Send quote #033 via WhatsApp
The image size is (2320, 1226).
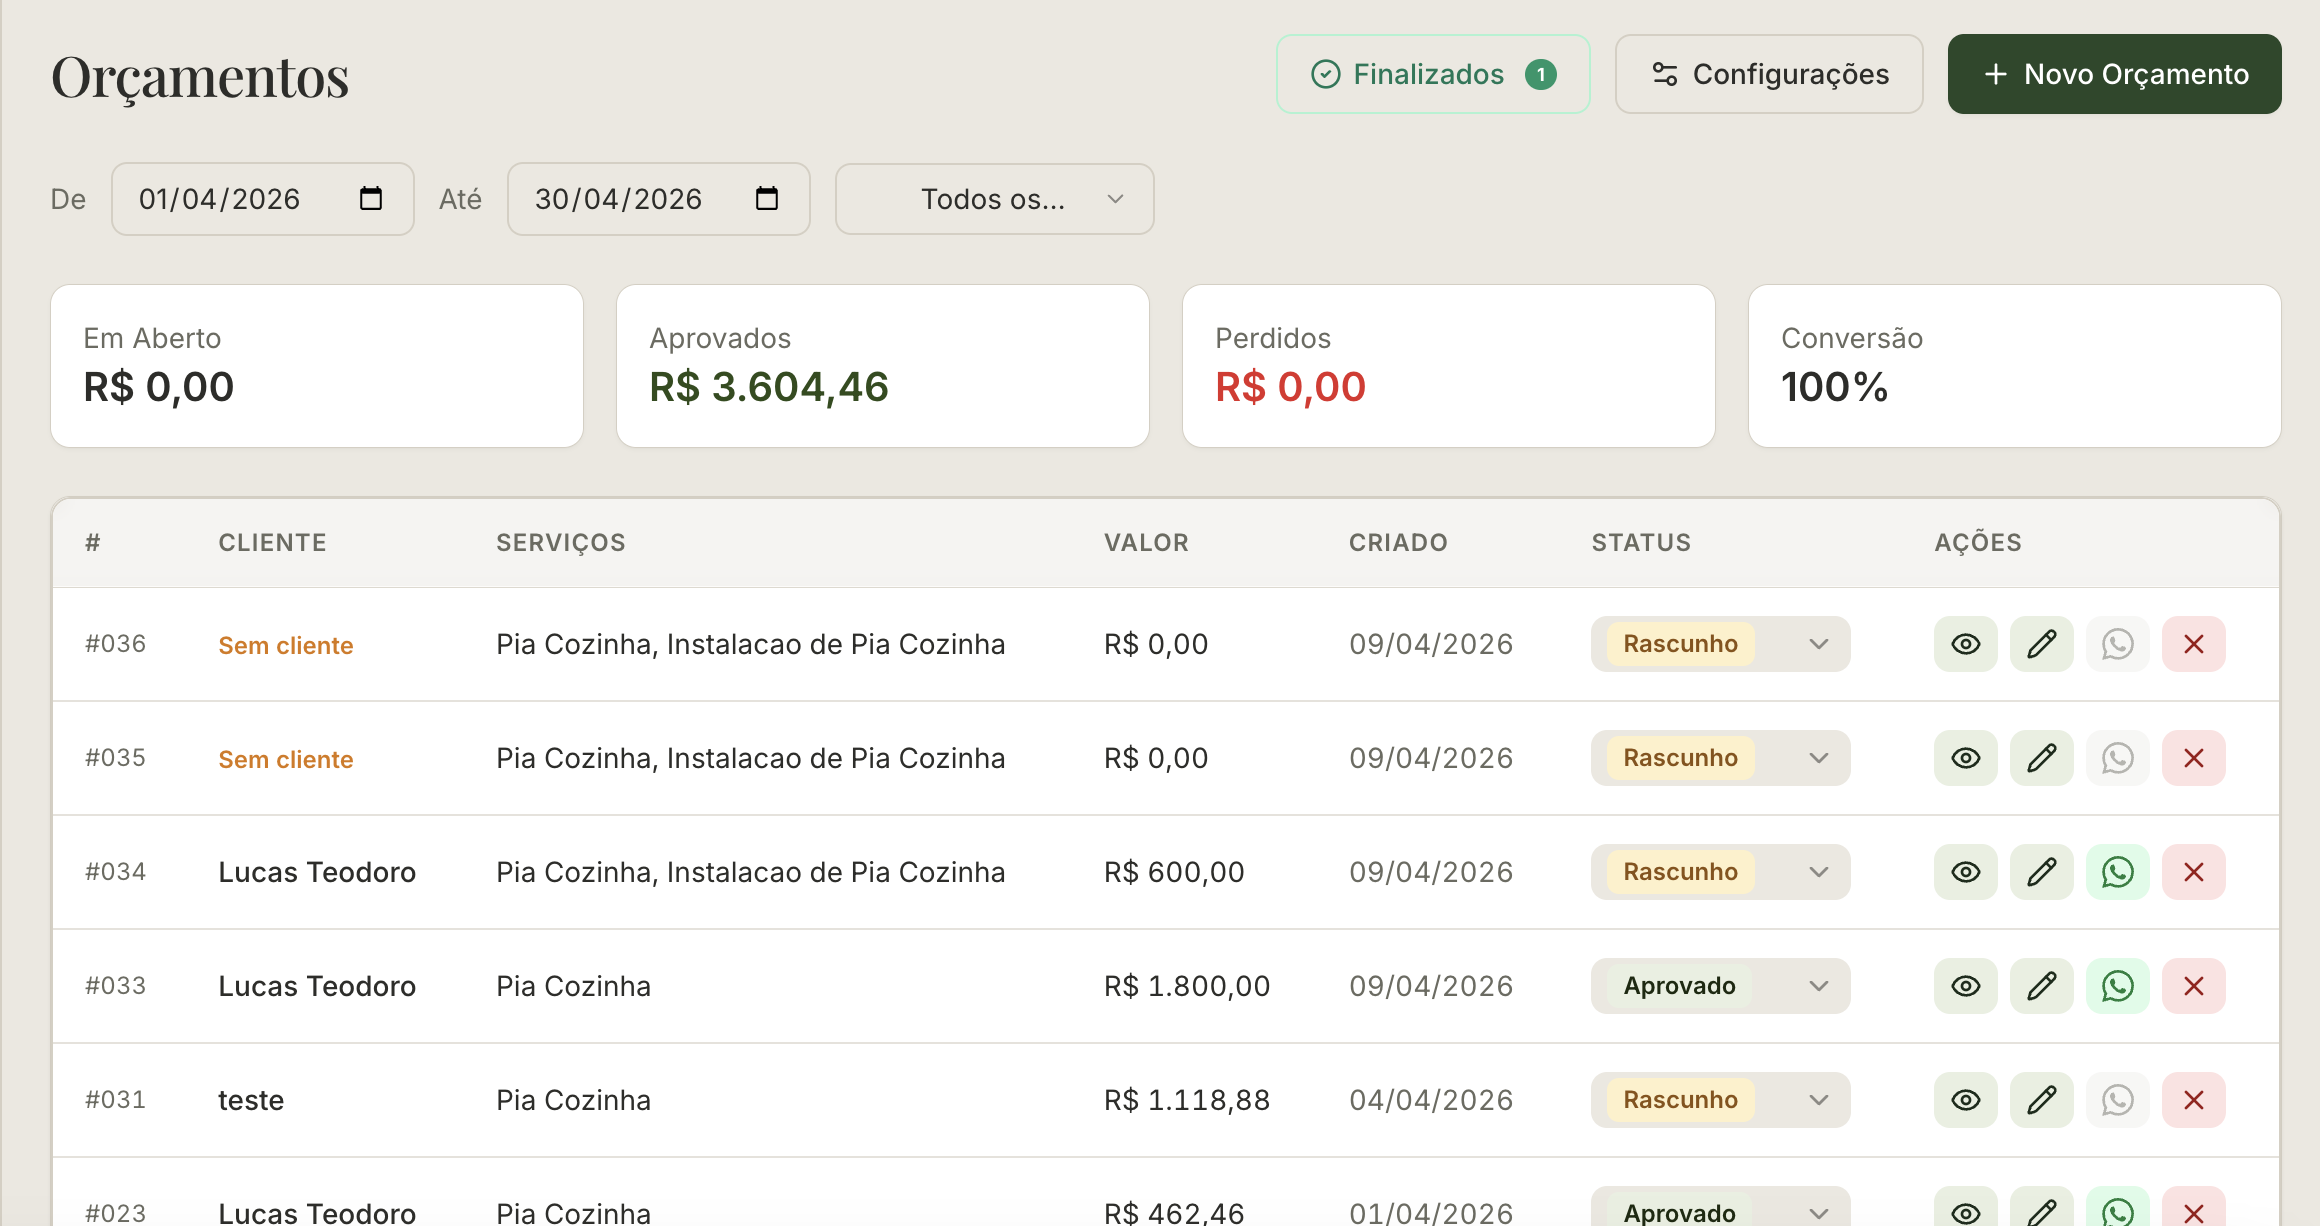[2117, 986]
